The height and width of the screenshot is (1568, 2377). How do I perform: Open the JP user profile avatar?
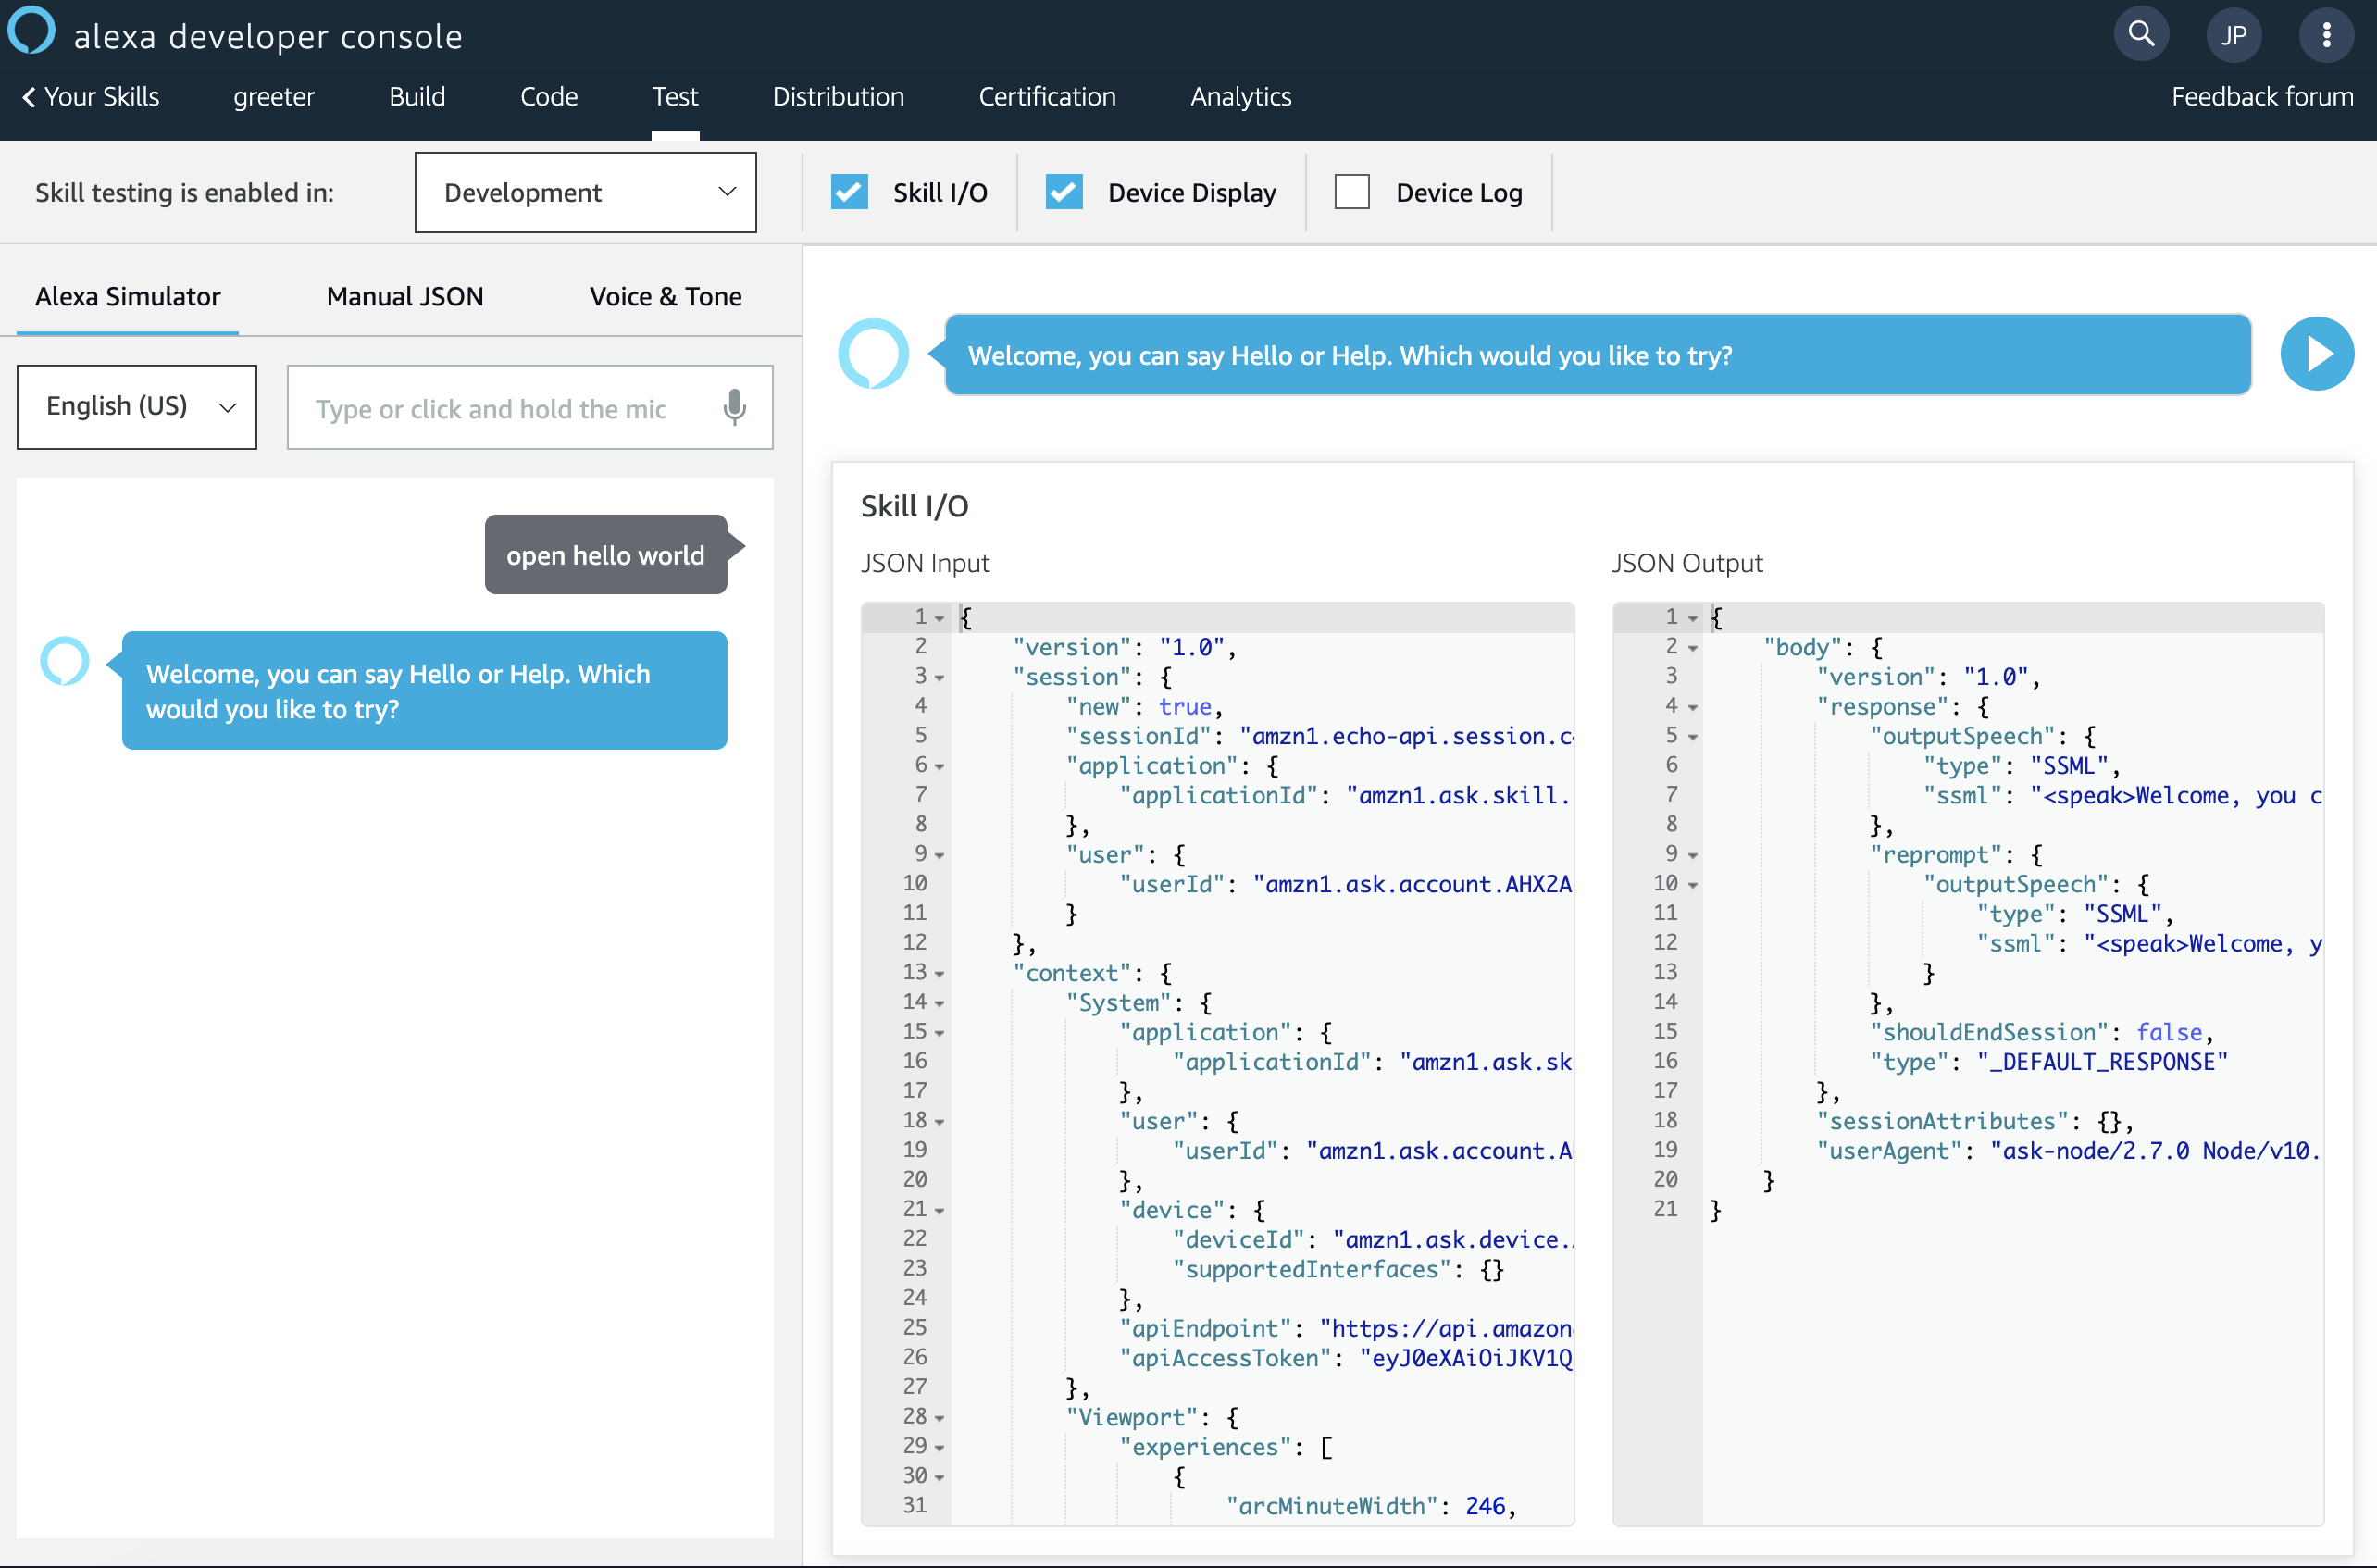(2233, 35)
